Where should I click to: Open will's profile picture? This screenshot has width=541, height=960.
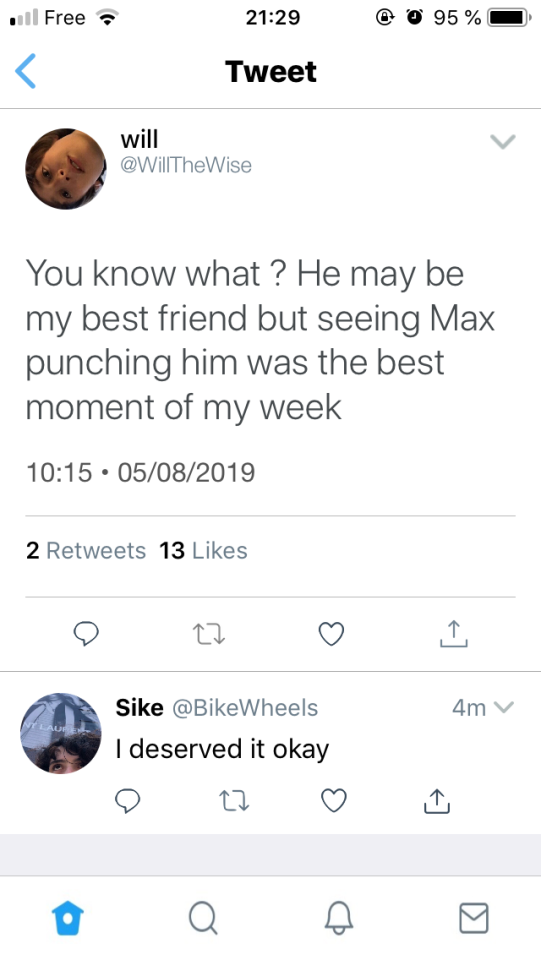(65, 169)
